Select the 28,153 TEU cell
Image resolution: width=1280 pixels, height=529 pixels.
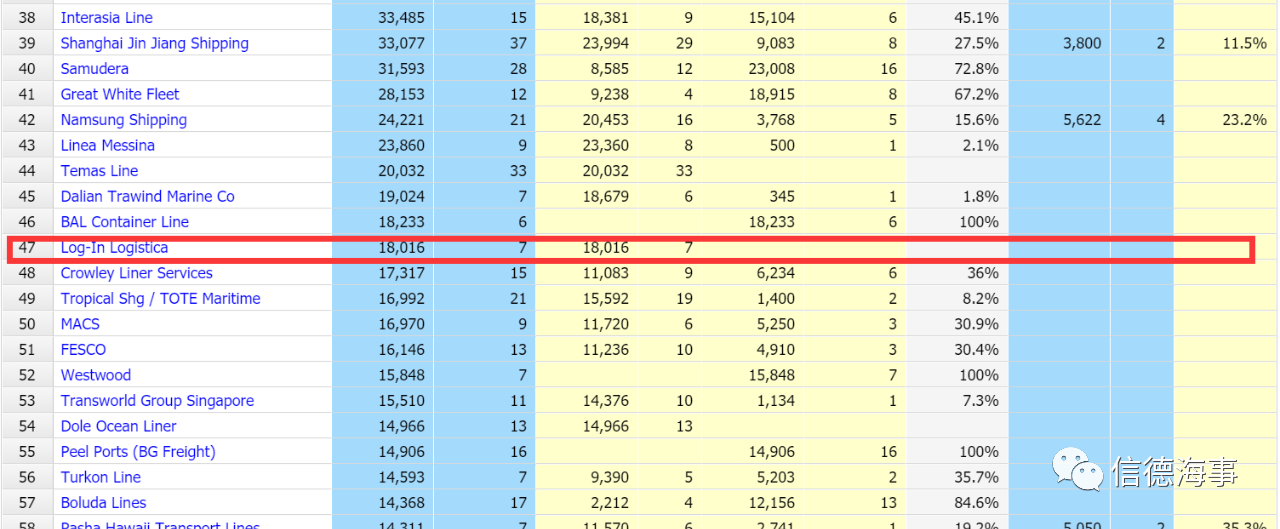(x=402, y=94)
